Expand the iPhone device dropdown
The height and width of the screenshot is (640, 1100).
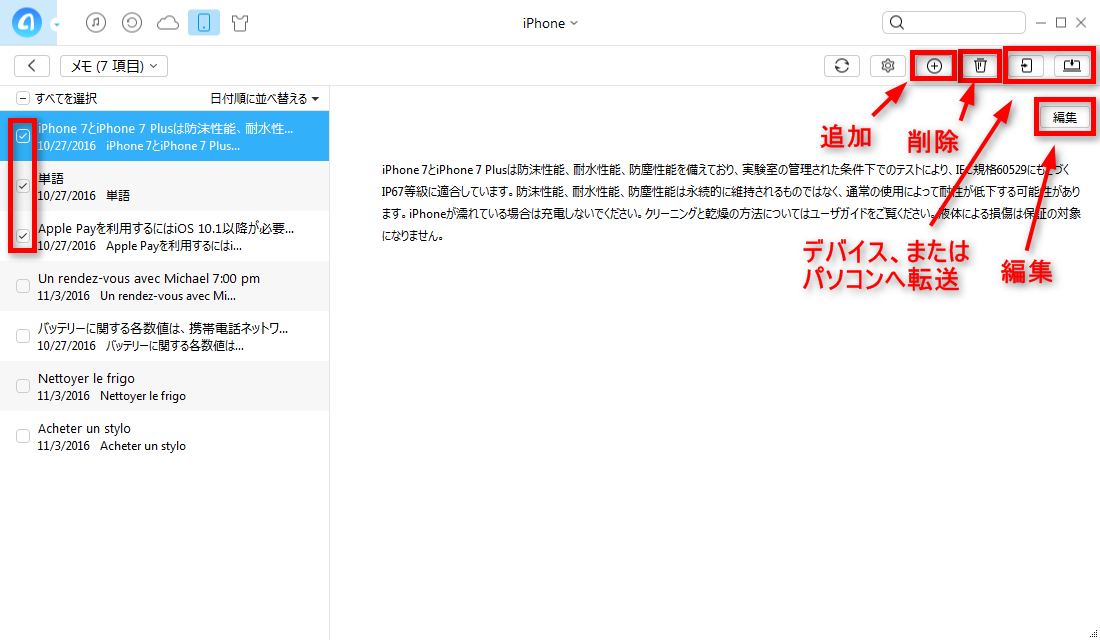pyautogui.click(x=550, y=23)
